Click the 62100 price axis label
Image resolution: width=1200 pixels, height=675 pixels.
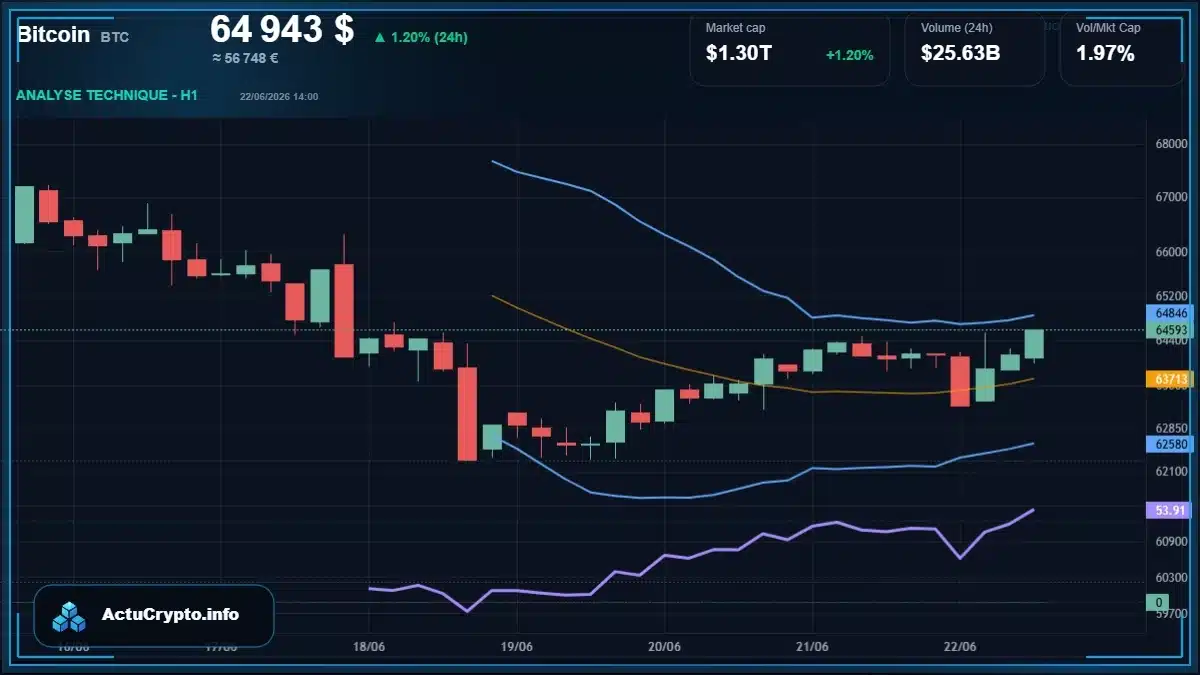[x=1170, y=470]
